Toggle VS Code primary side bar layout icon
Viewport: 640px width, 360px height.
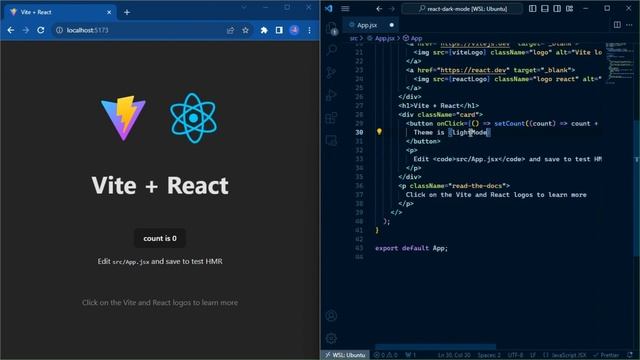(532, 9)
